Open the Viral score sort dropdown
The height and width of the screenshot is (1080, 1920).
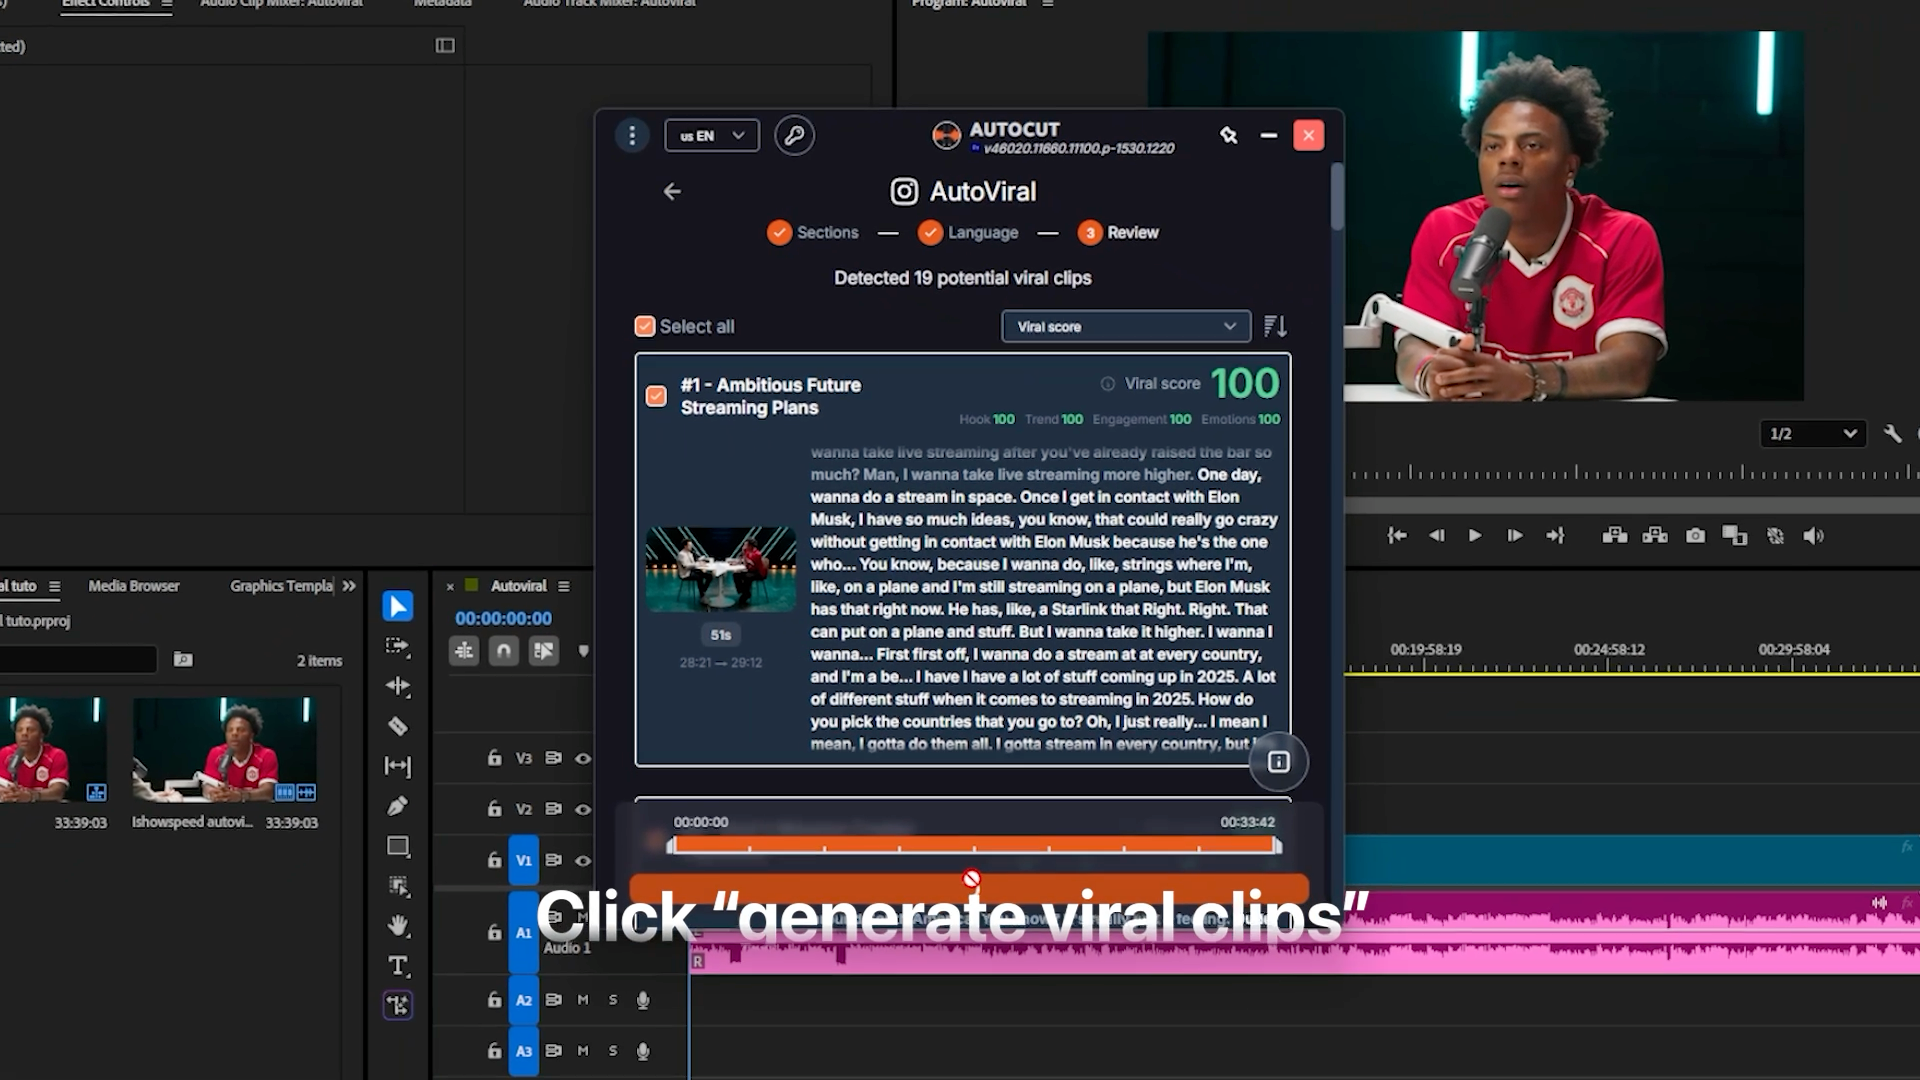(1126, 326)
